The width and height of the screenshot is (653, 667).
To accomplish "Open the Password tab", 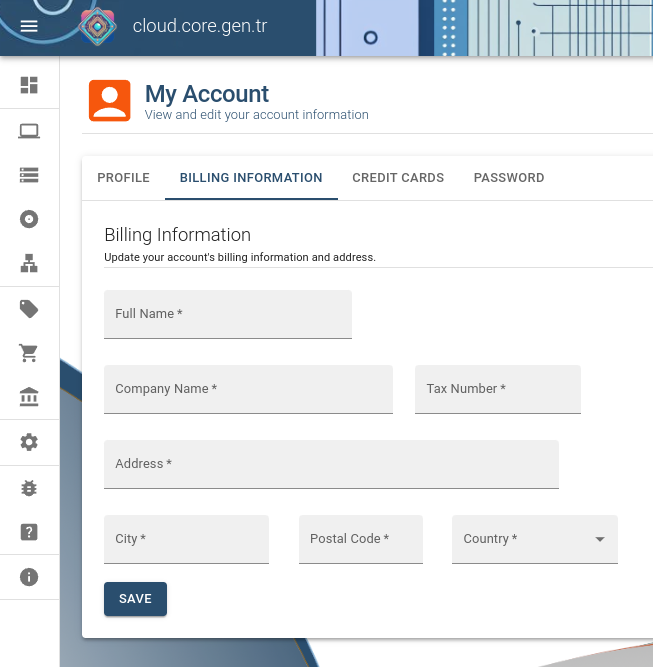I will coord(509,178).
